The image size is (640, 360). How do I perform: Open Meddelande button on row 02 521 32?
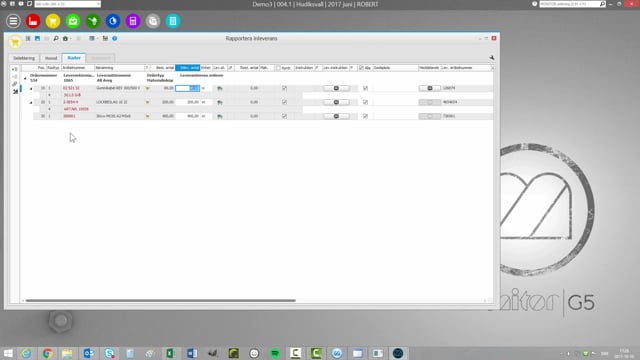(x=430, y=88)
